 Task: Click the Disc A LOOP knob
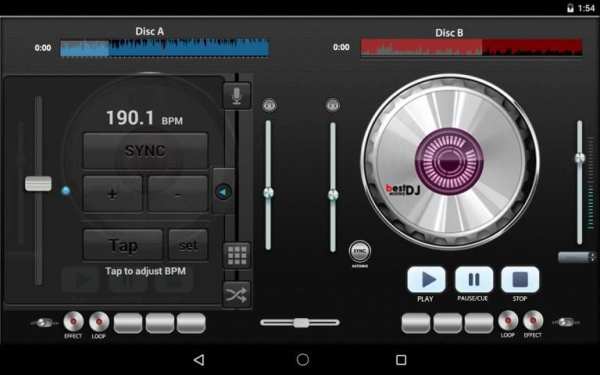[99, 321]
